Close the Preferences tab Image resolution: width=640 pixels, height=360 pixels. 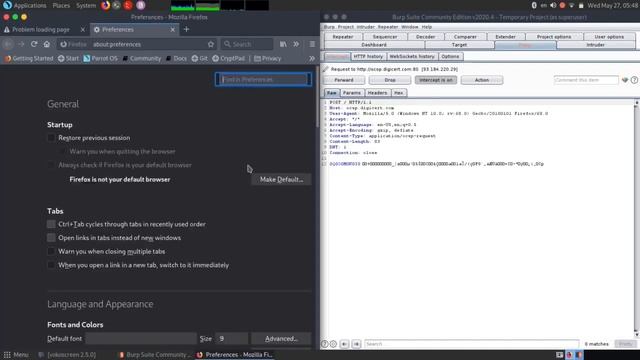point(172,30)
